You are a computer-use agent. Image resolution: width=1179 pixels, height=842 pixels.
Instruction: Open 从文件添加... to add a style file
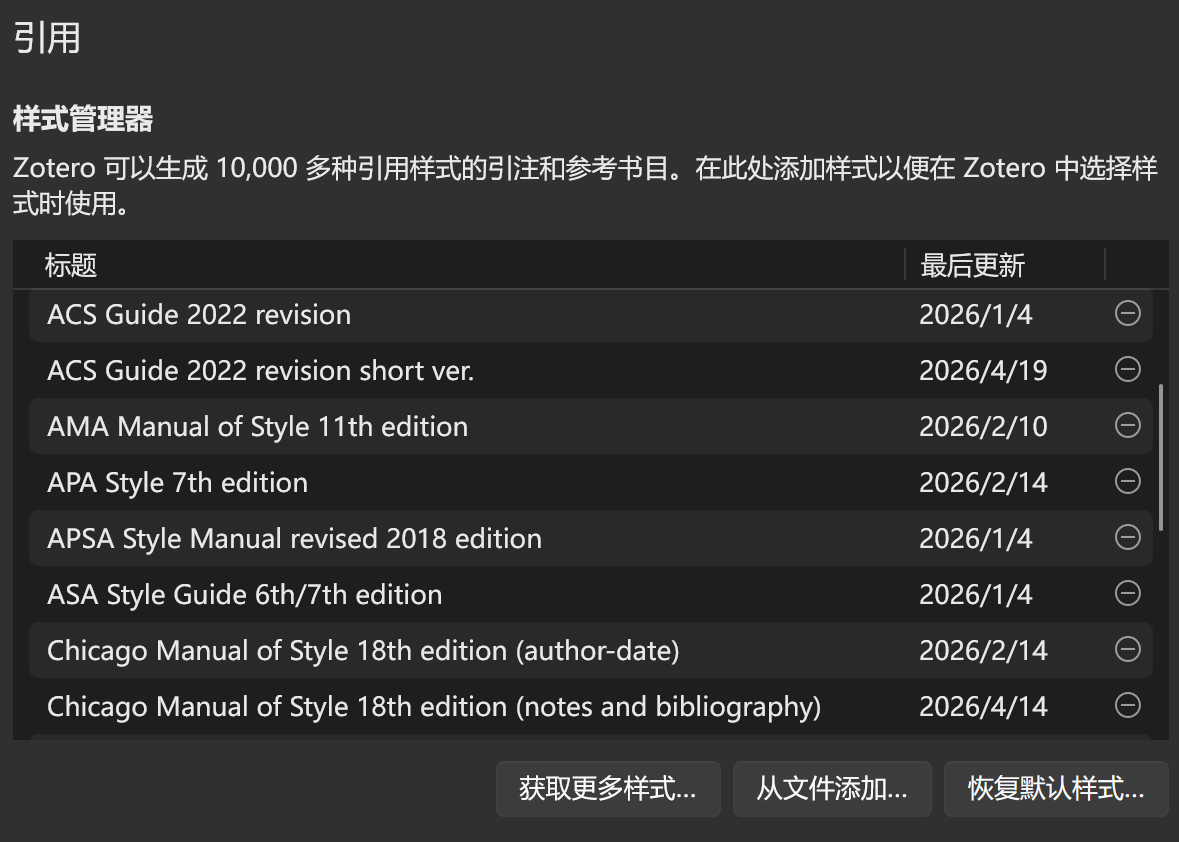point(832,789)
